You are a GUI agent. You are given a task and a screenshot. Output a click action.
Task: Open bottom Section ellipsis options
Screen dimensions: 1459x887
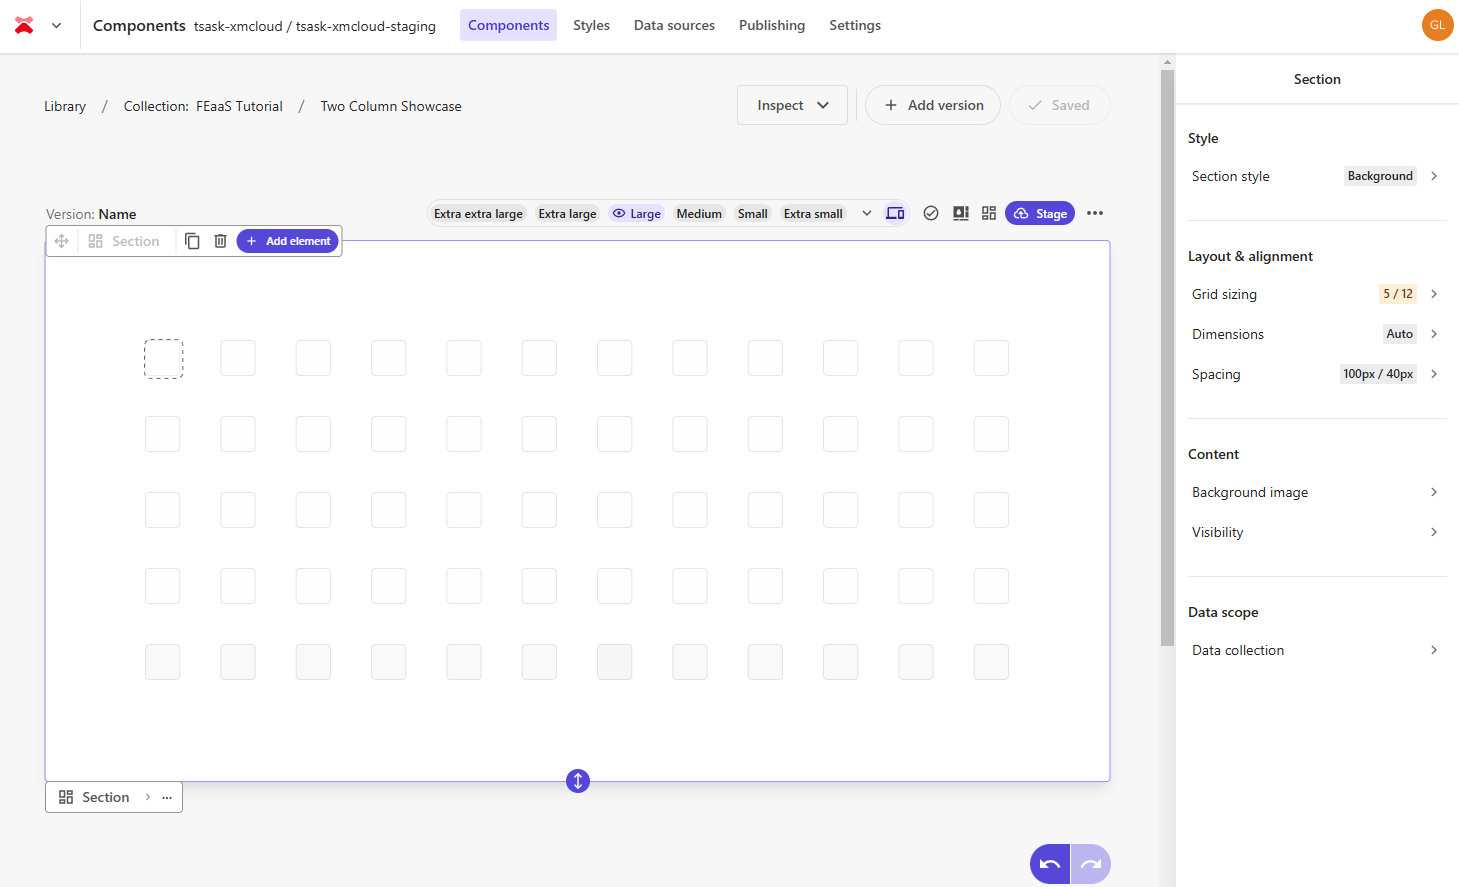click(167, 797)
